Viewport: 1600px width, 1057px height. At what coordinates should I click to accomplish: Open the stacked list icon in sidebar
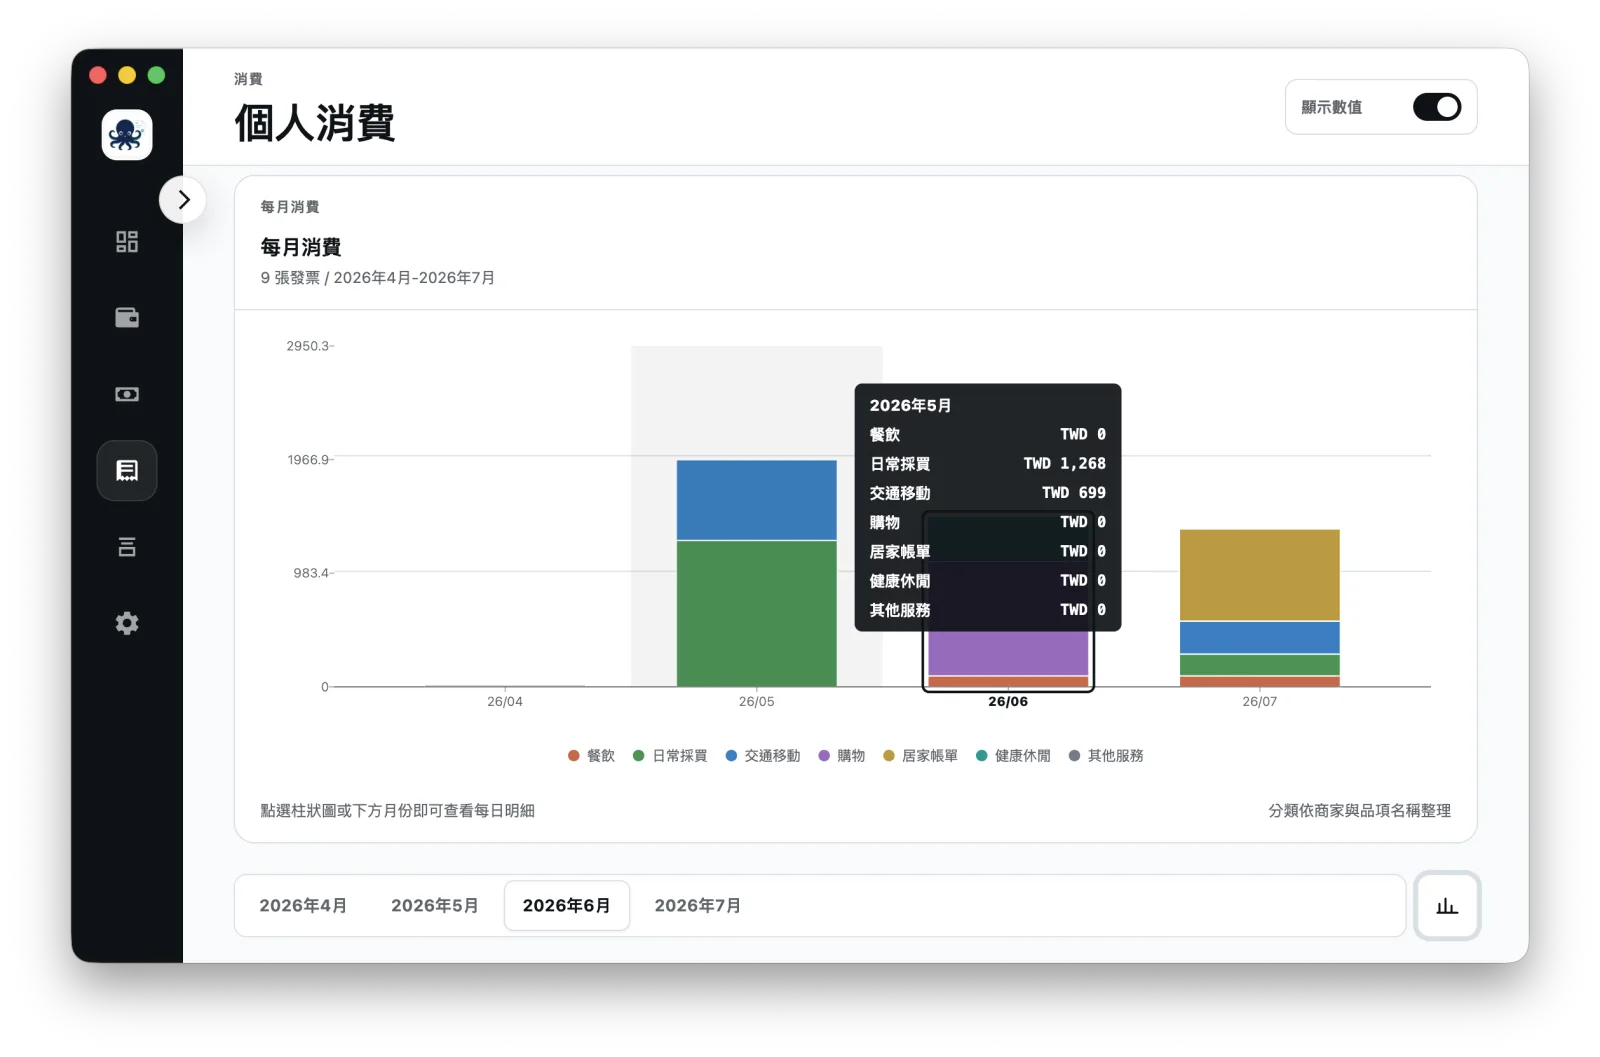coord(127,547)
